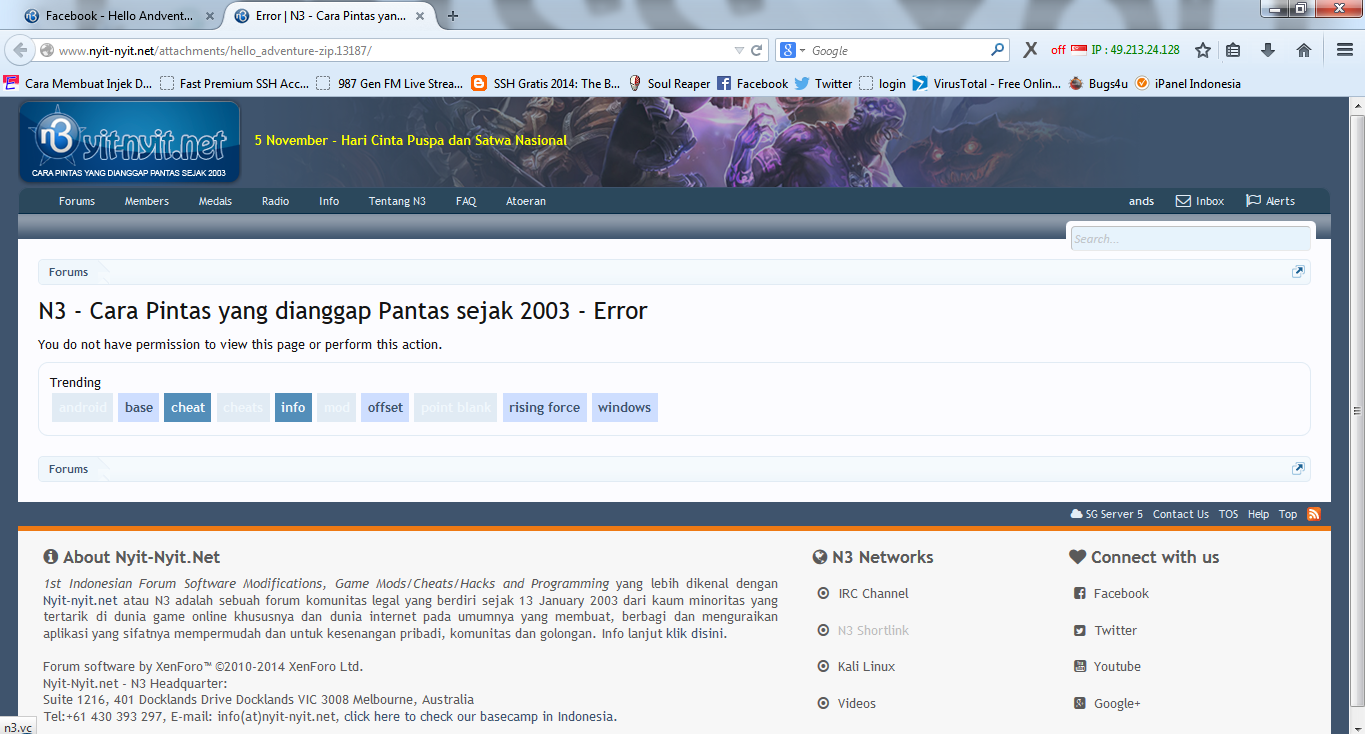Image resolution: width=1365 pixels, height=734 pixels.
Task: Click the forum Search field
Action: click(1190, 238)
